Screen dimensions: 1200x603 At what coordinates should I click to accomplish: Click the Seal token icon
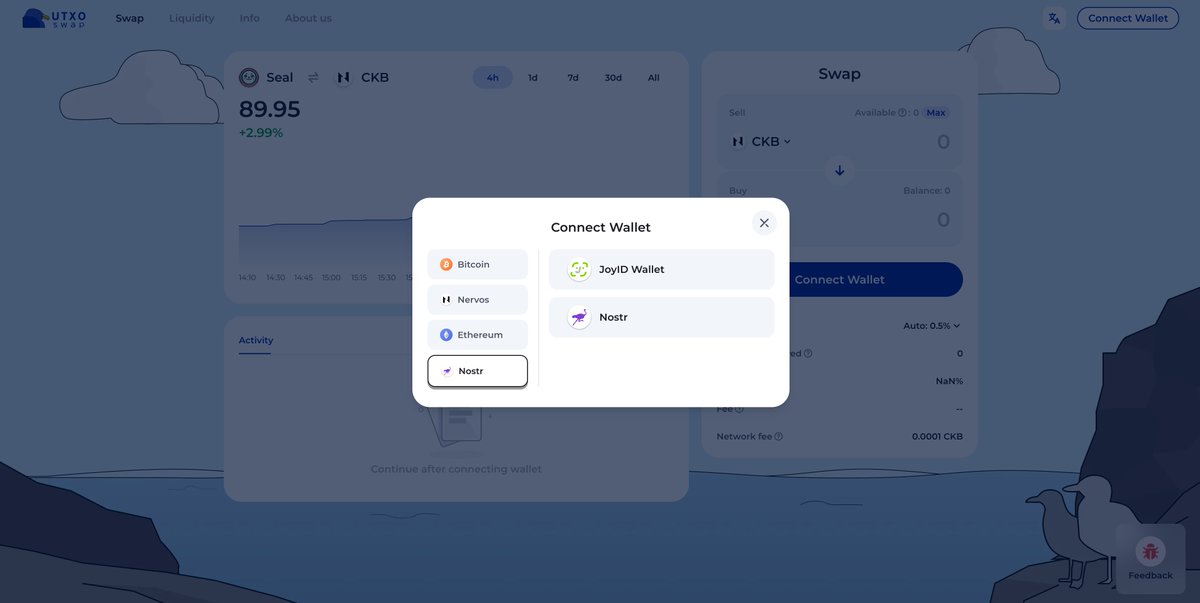249,77
